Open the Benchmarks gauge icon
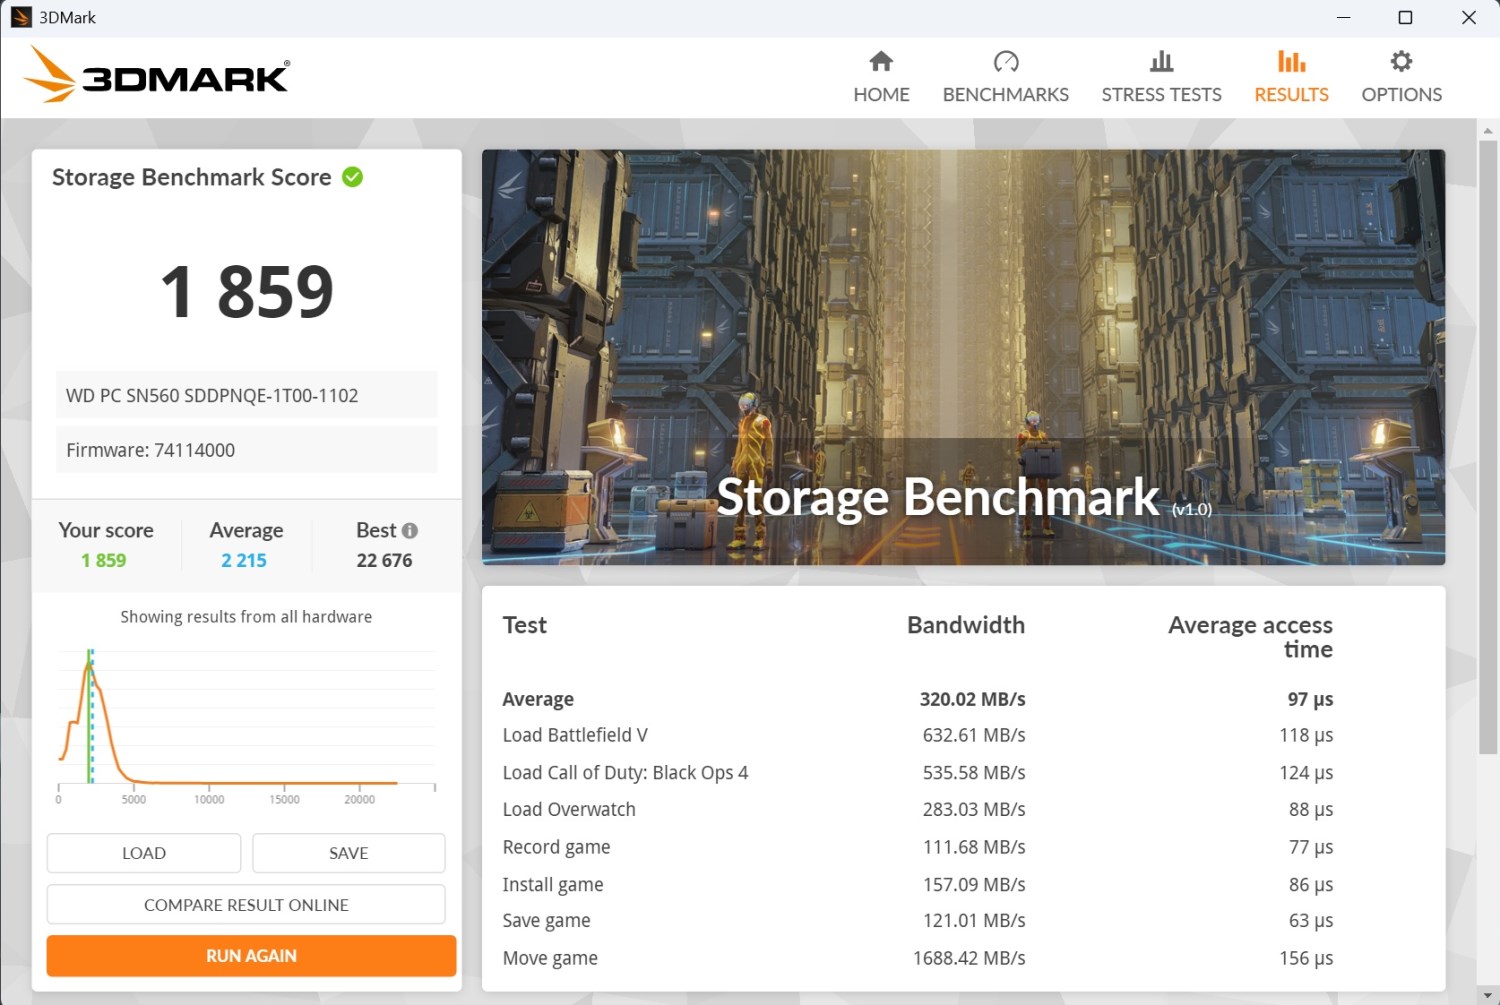The height and width of the screenshot is (1005, 1500). [1005, 62]
